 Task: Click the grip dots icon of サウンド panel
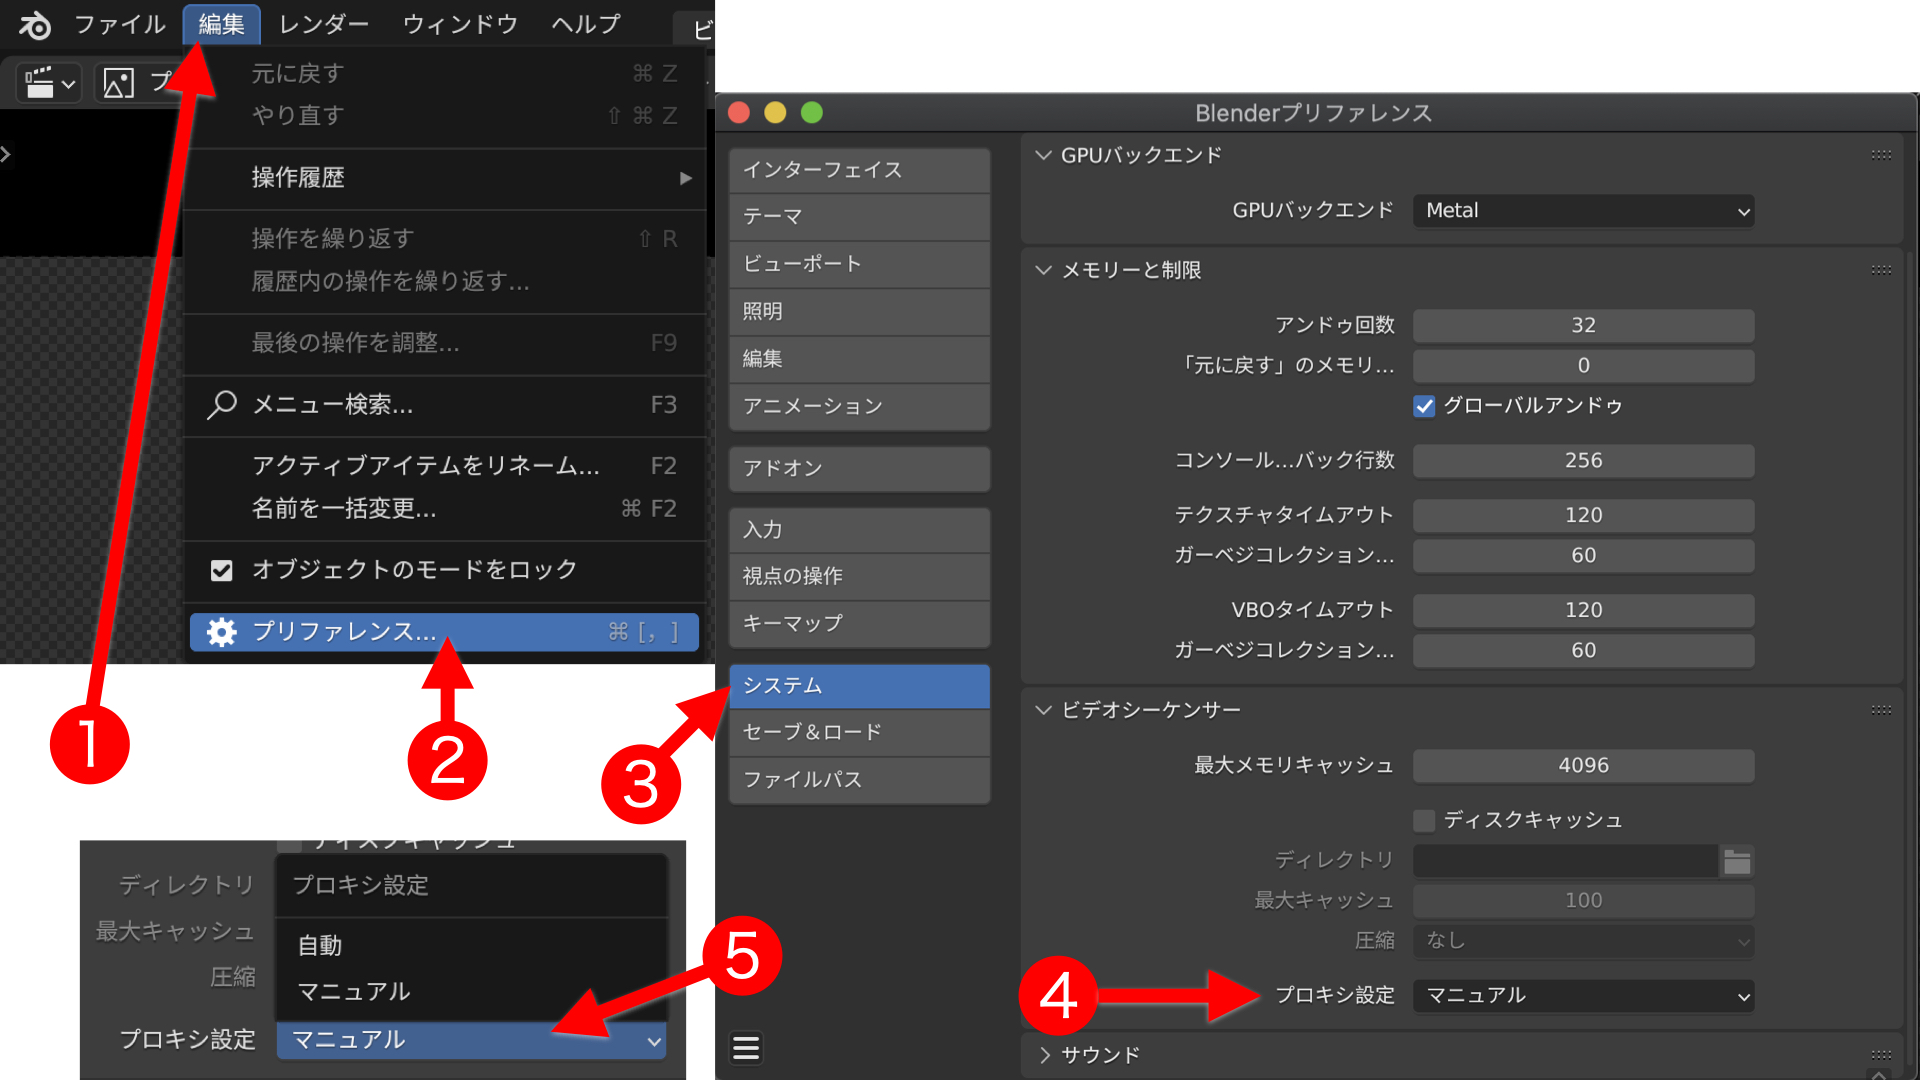click(1881, 1055)
